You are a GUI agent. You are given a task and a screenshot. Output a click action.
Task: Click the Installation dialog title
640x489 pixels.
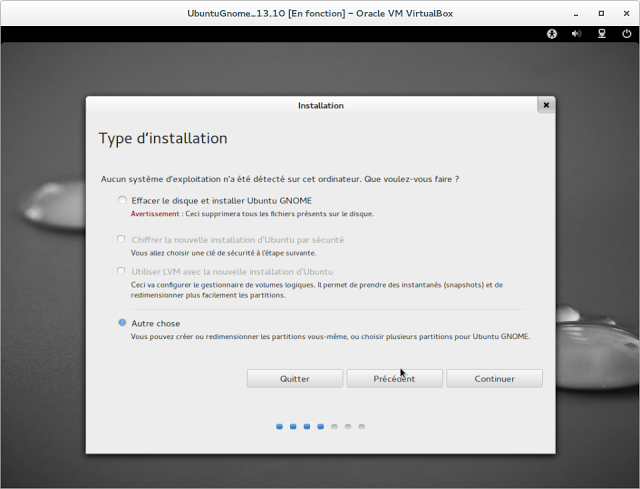click(x=321, y=106)
